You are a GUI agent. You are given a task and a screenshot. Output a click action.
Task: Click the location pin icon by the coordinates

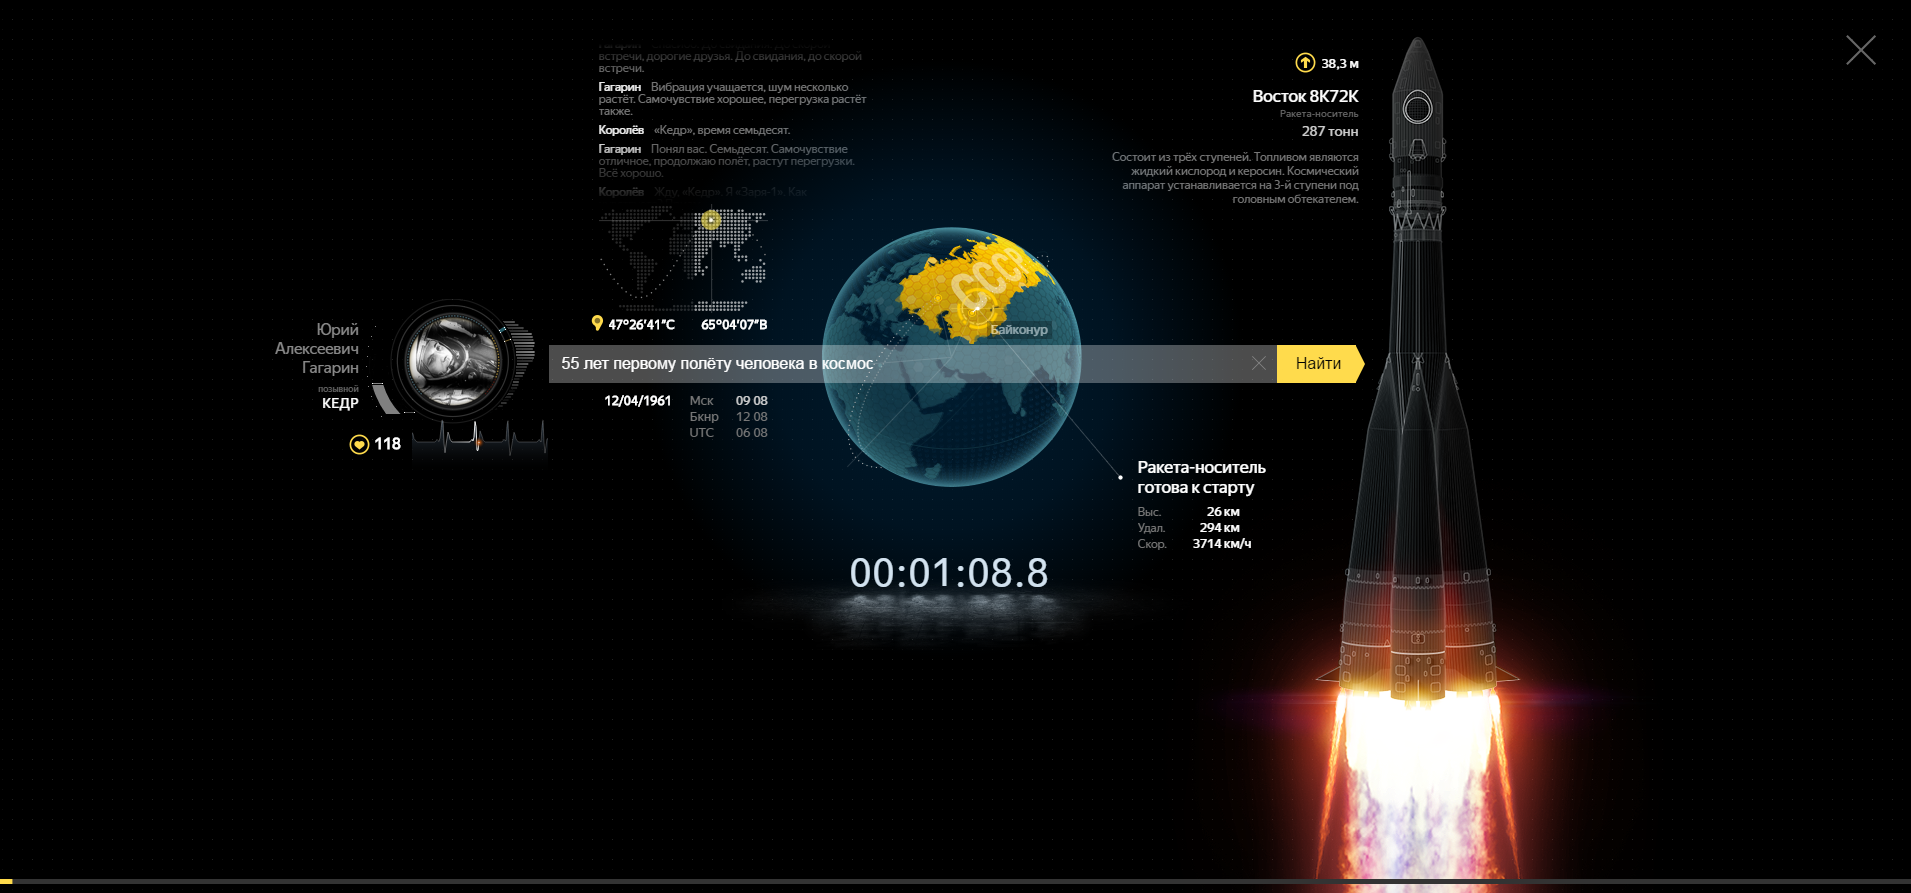click(597, 323)
